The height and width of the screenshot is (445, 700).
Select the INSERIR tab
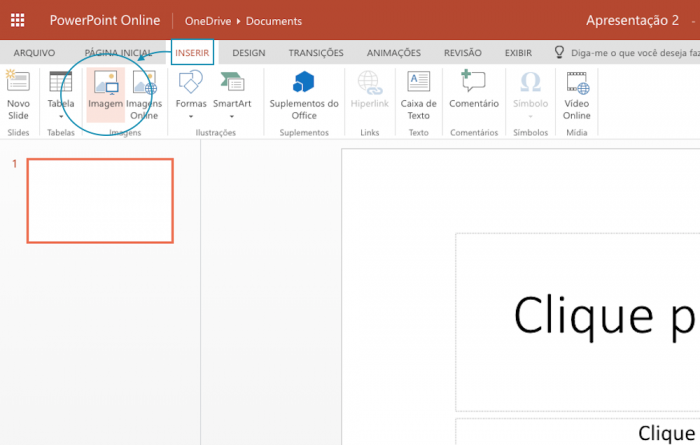click(192, 52)
